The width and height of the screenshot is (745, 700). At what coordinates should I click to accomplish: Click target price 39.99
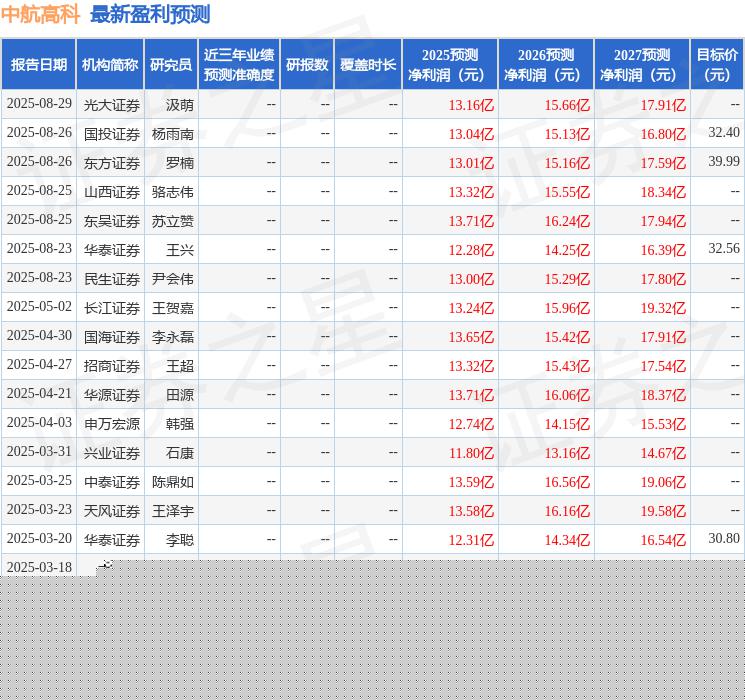tap(724, 162)
